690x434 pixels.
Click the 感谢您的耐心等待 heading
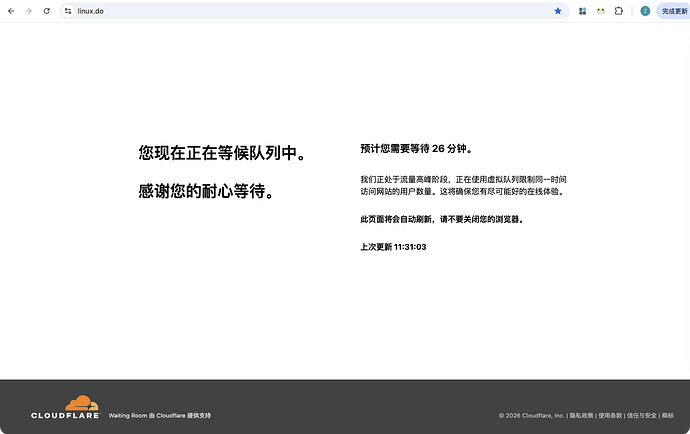point(206,191)
